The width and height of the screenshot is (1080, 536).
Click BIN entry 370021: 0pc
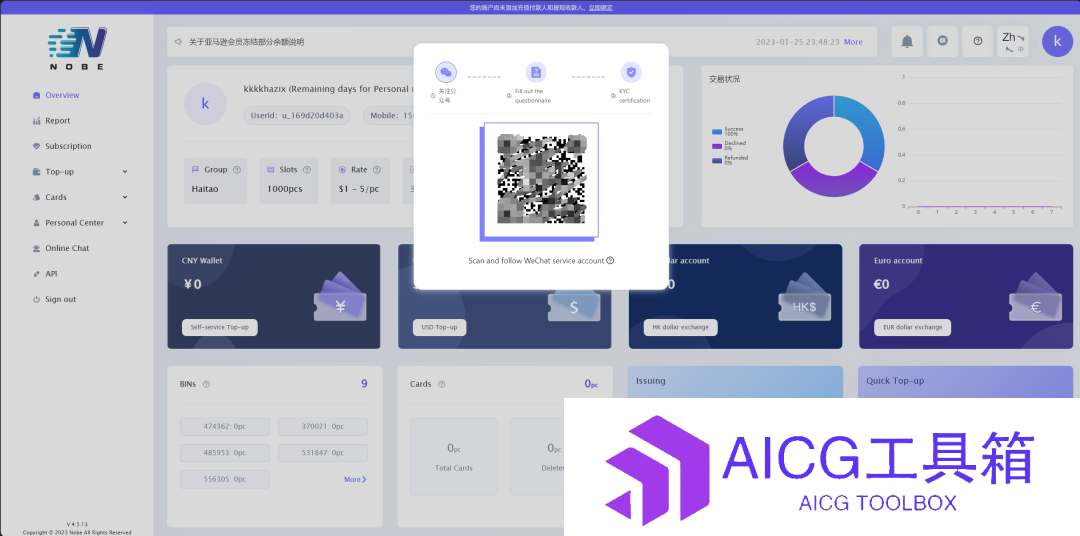point(323,426)
